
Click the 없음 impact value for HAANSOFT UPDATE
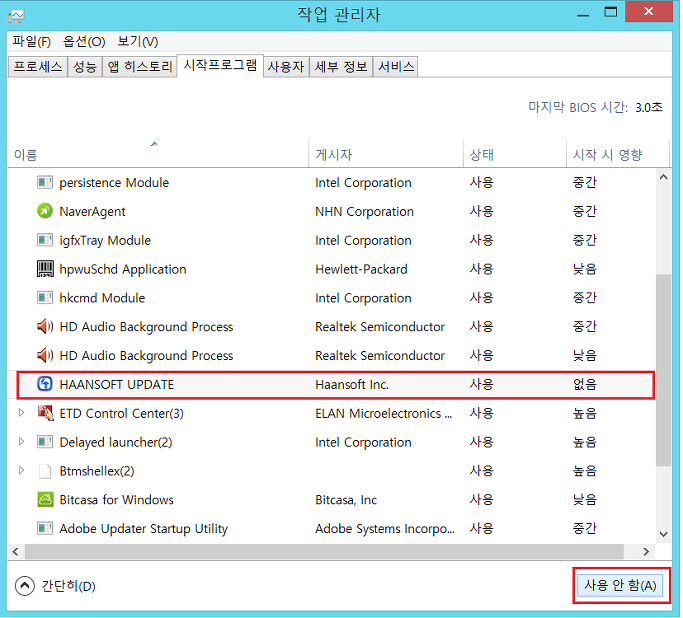pos(584,384)
